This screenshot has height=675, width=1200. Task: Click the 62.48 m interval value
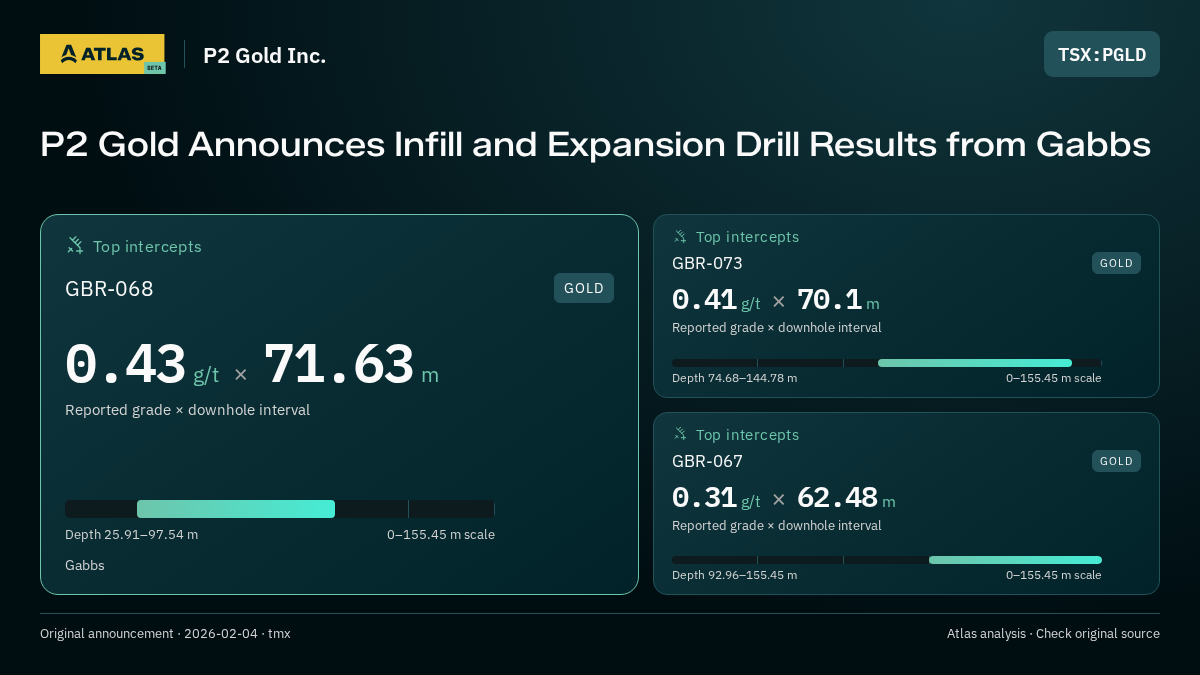point(846,498)
